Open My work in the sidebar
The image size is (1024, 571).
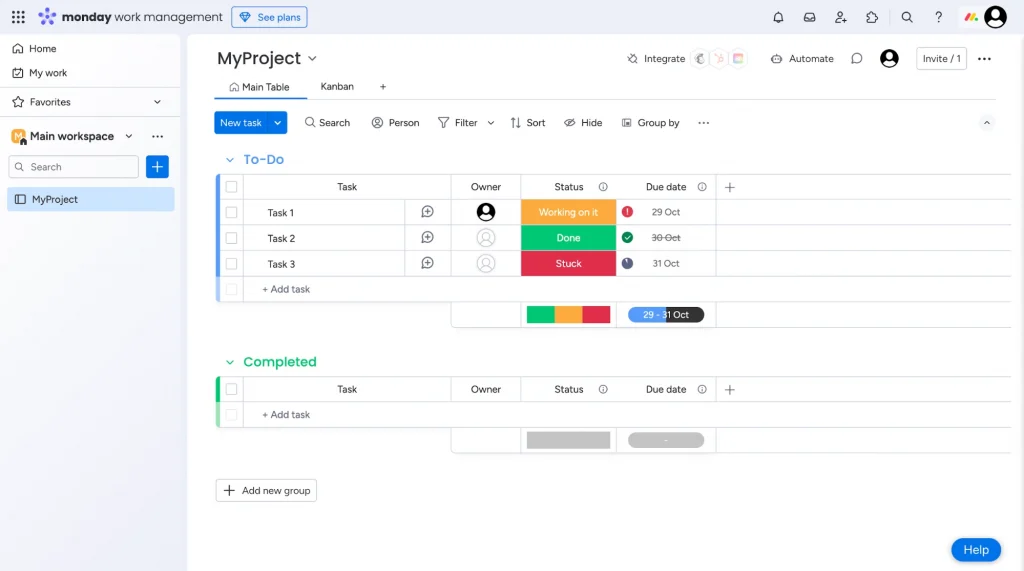click(x=48, y=73)
